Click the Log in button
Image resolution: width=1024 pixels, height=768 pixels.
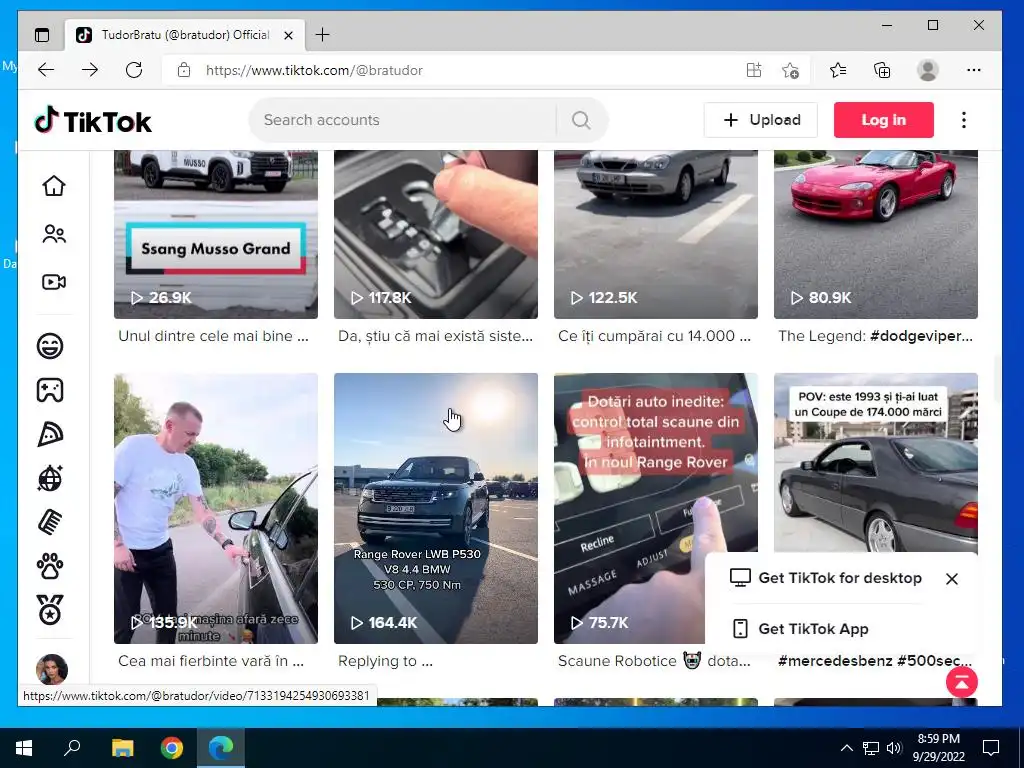[x=884, y=120]
